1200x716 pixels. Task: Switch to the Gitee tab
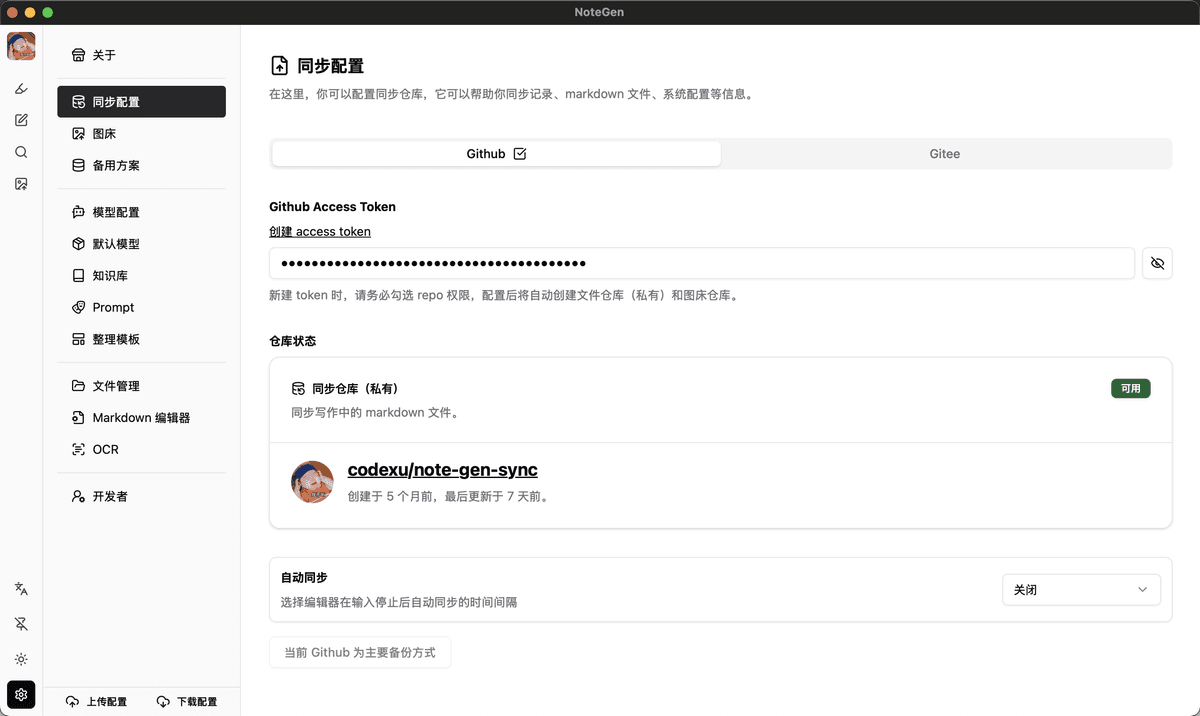click(x=944, y=154)
